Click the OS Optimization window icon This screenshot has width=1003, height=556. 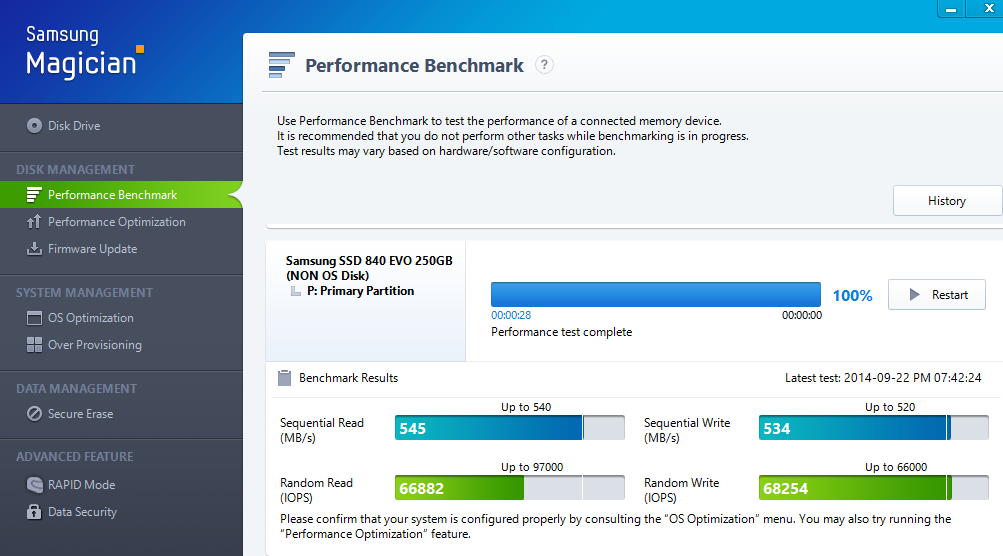[34, 318]
